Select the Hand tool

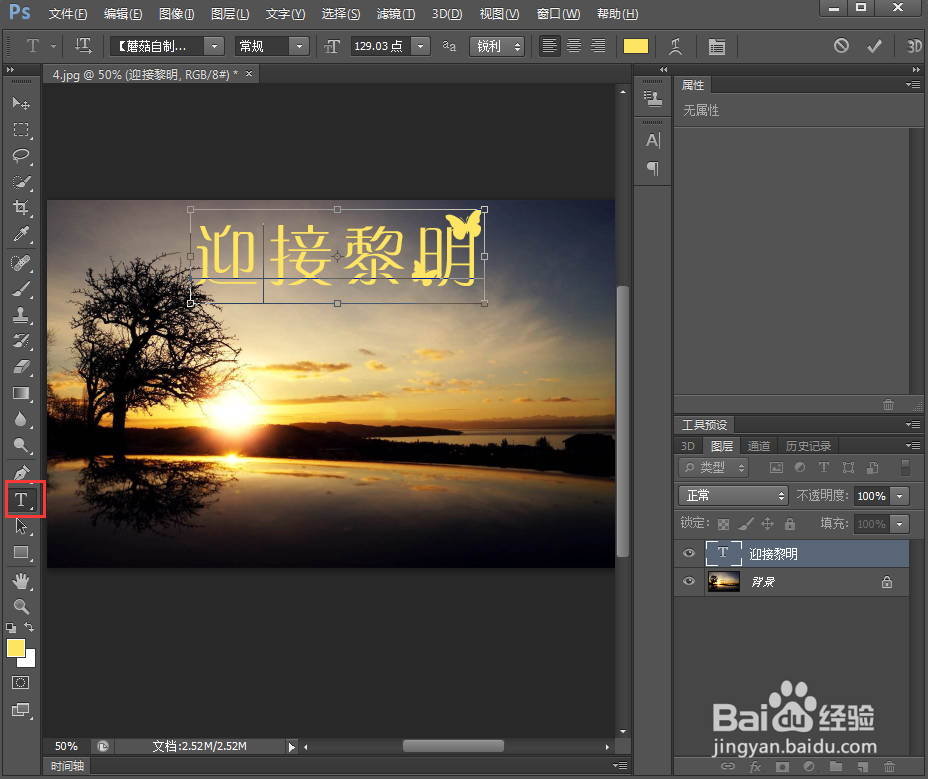click(x=22, y=581)
